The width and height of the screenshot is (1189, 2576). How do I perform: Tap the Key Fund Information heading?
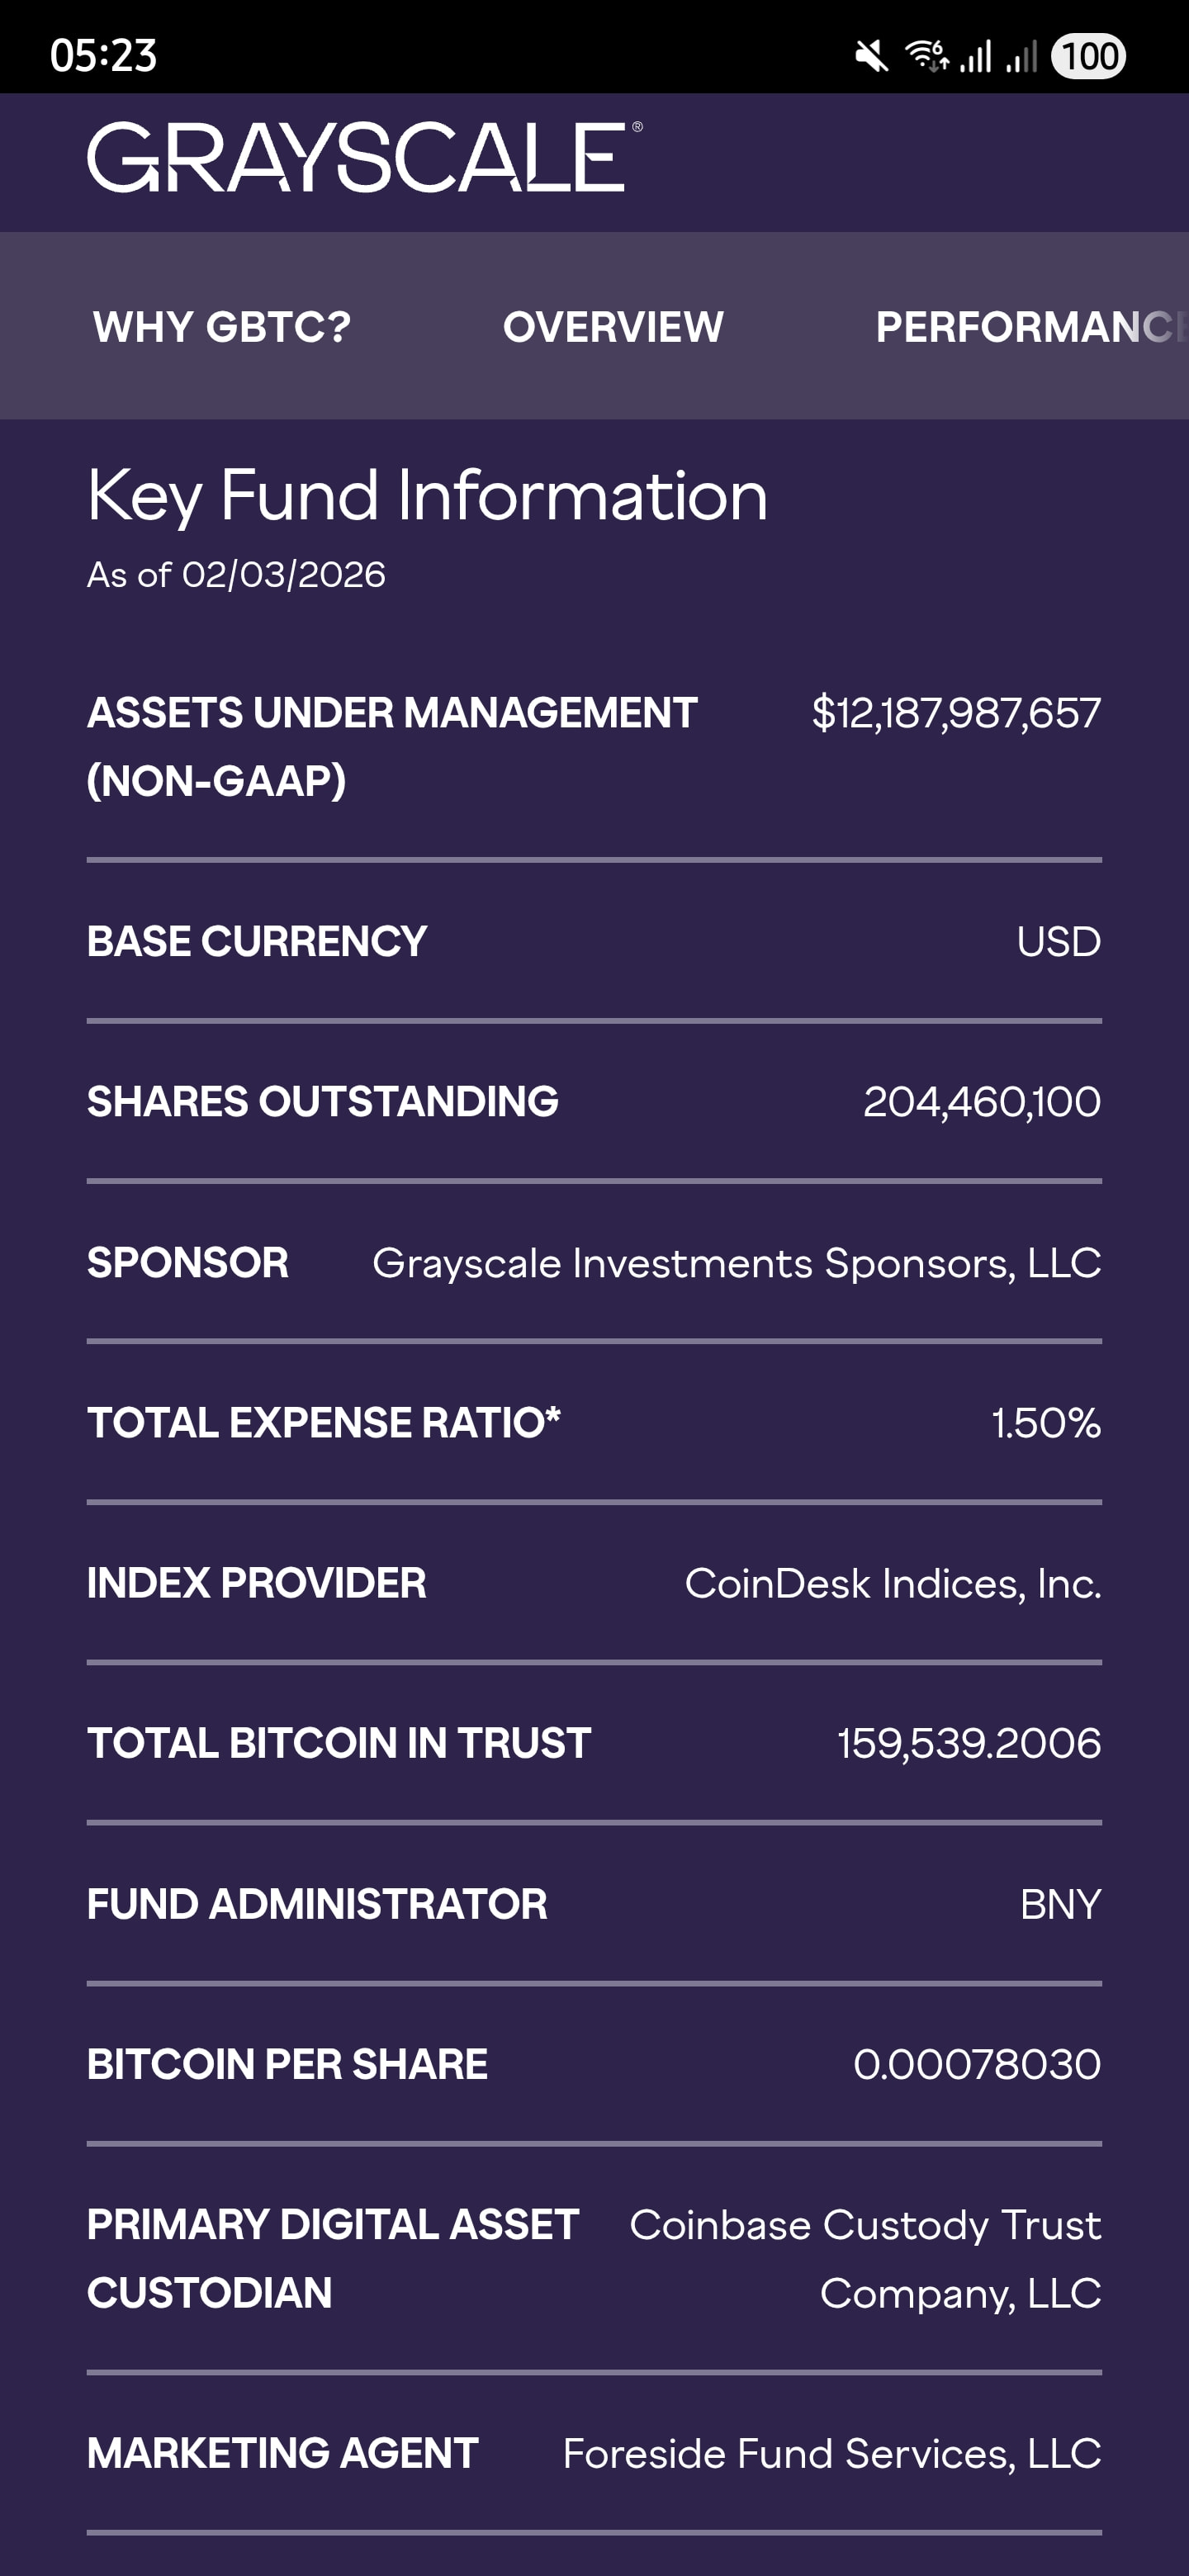[x=427, y=496]
